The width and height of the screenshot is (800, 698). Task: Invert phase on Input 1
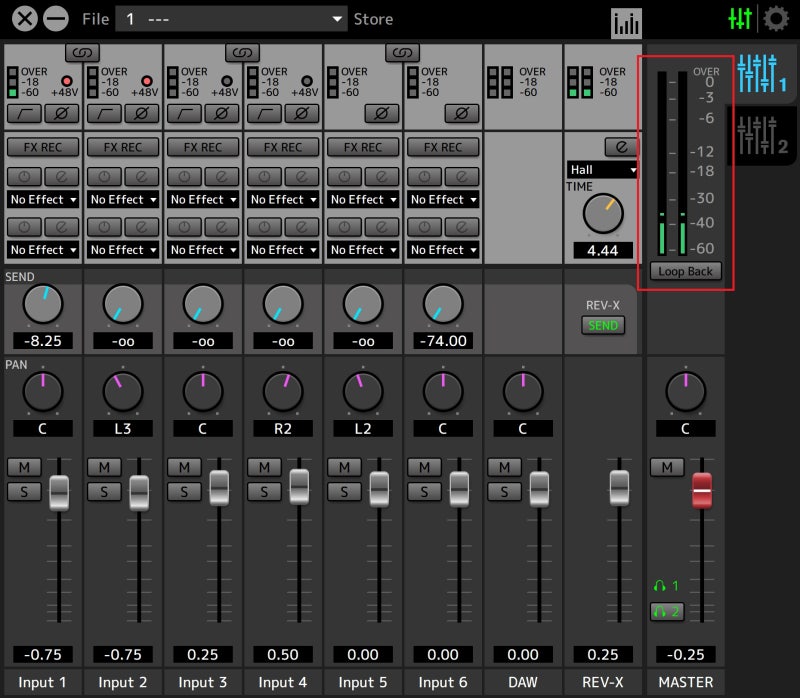(x=62, y=114)
